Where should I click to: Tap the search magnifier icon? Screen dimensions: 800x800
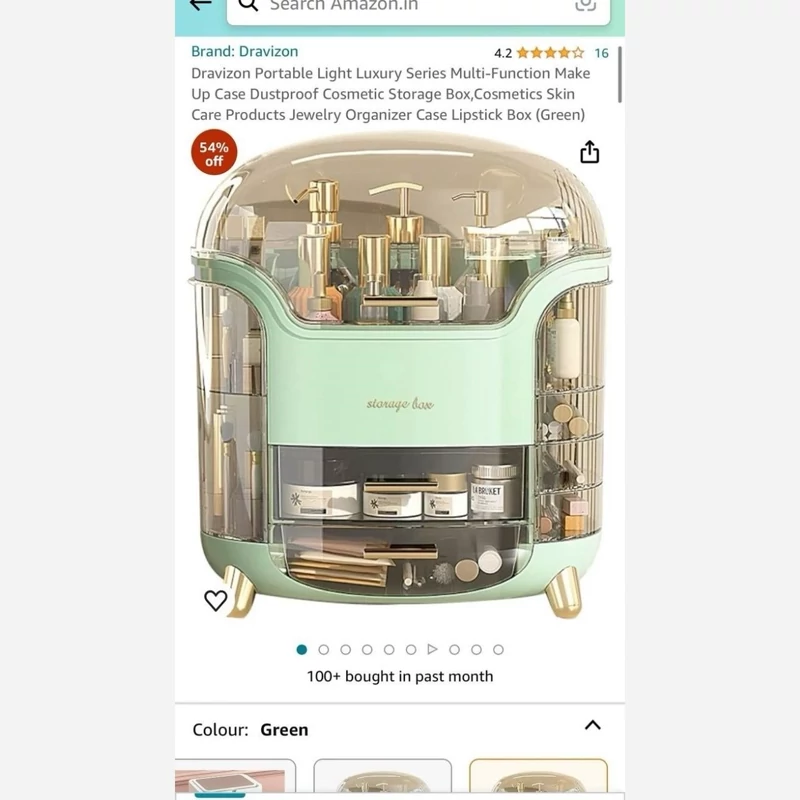(248, 5)
